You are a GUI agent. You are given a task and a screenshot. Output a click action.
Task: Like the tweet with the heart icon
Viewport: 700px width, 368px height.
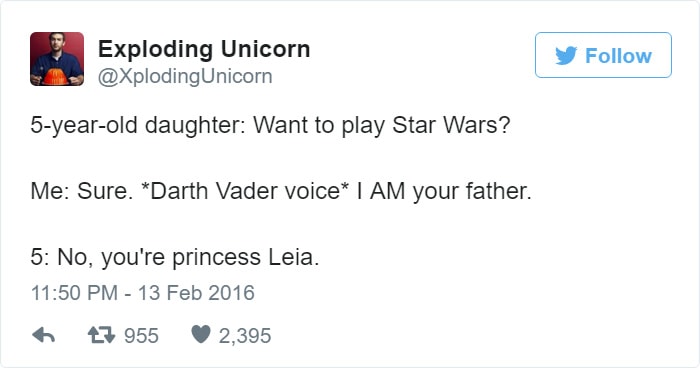click(x=200, y=335)
